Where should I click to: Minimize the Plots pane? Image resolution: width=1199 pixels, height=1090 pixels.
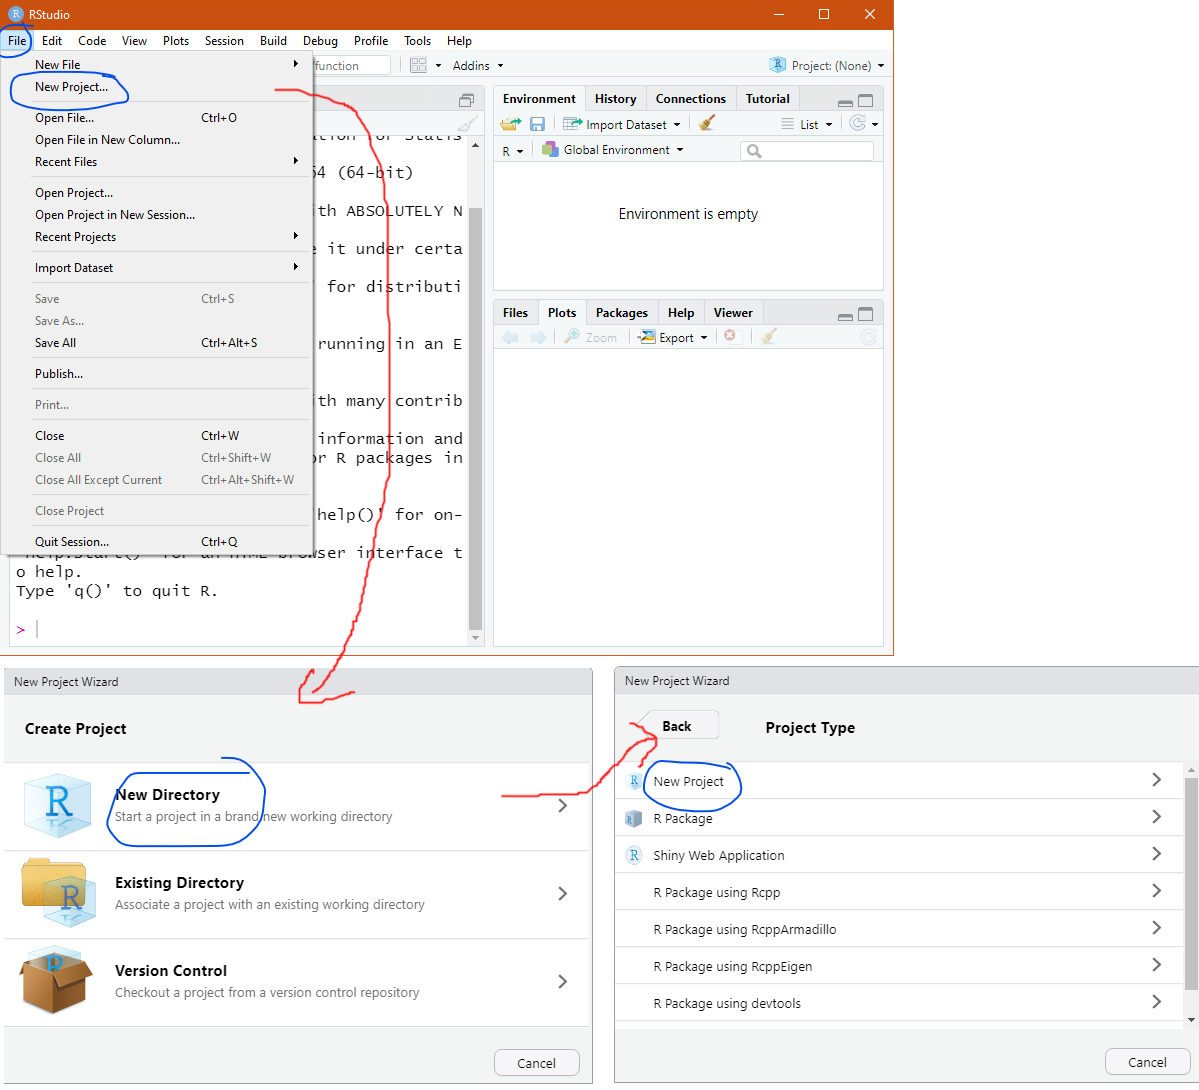(x=845, y=315)
